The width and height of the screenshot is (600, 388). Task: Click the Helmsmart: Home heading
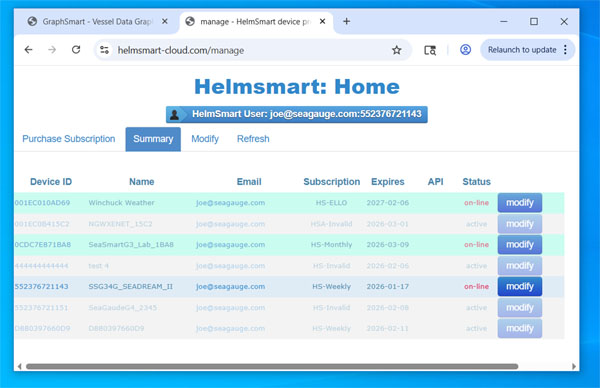(x=297, y=86)
